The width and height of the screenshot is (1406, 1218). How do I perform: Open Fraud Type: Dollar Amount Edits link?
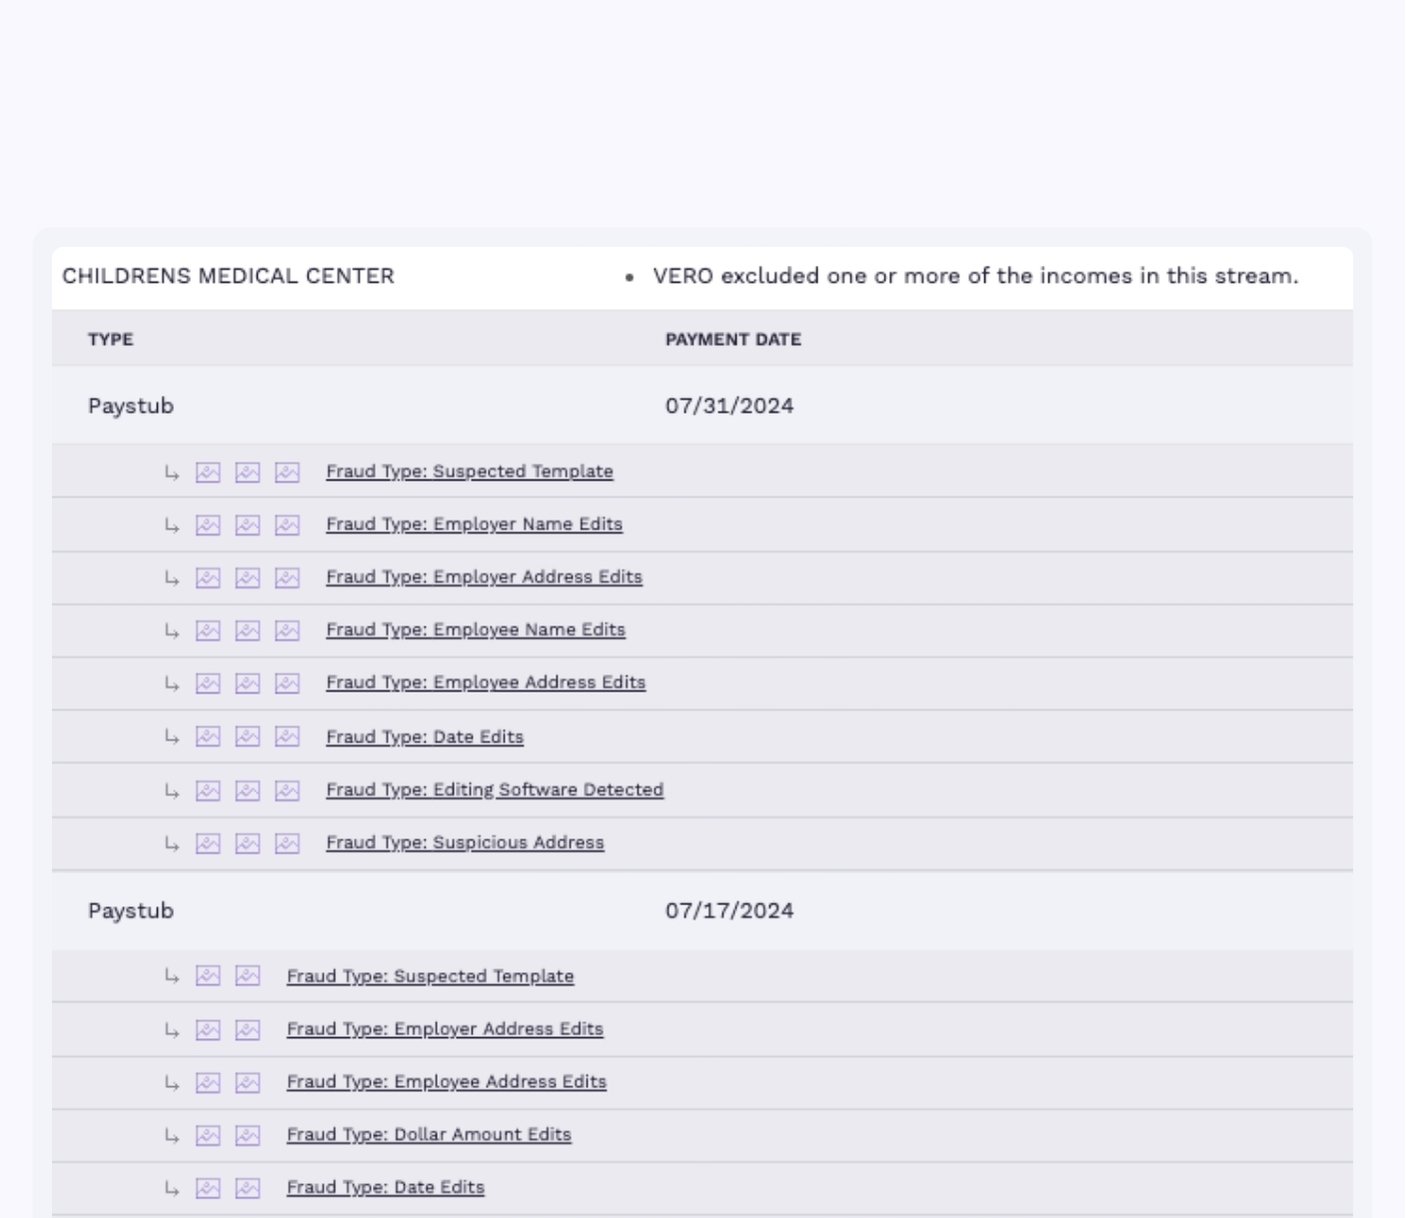[x=429, y=1135]
